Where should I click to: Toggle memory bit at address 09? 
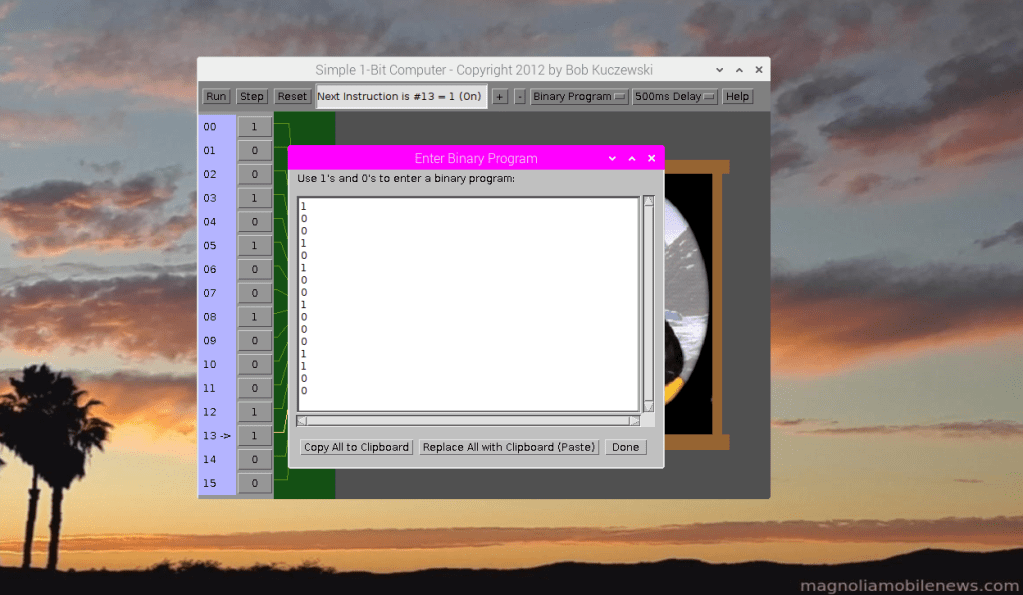tap(254, 341)
